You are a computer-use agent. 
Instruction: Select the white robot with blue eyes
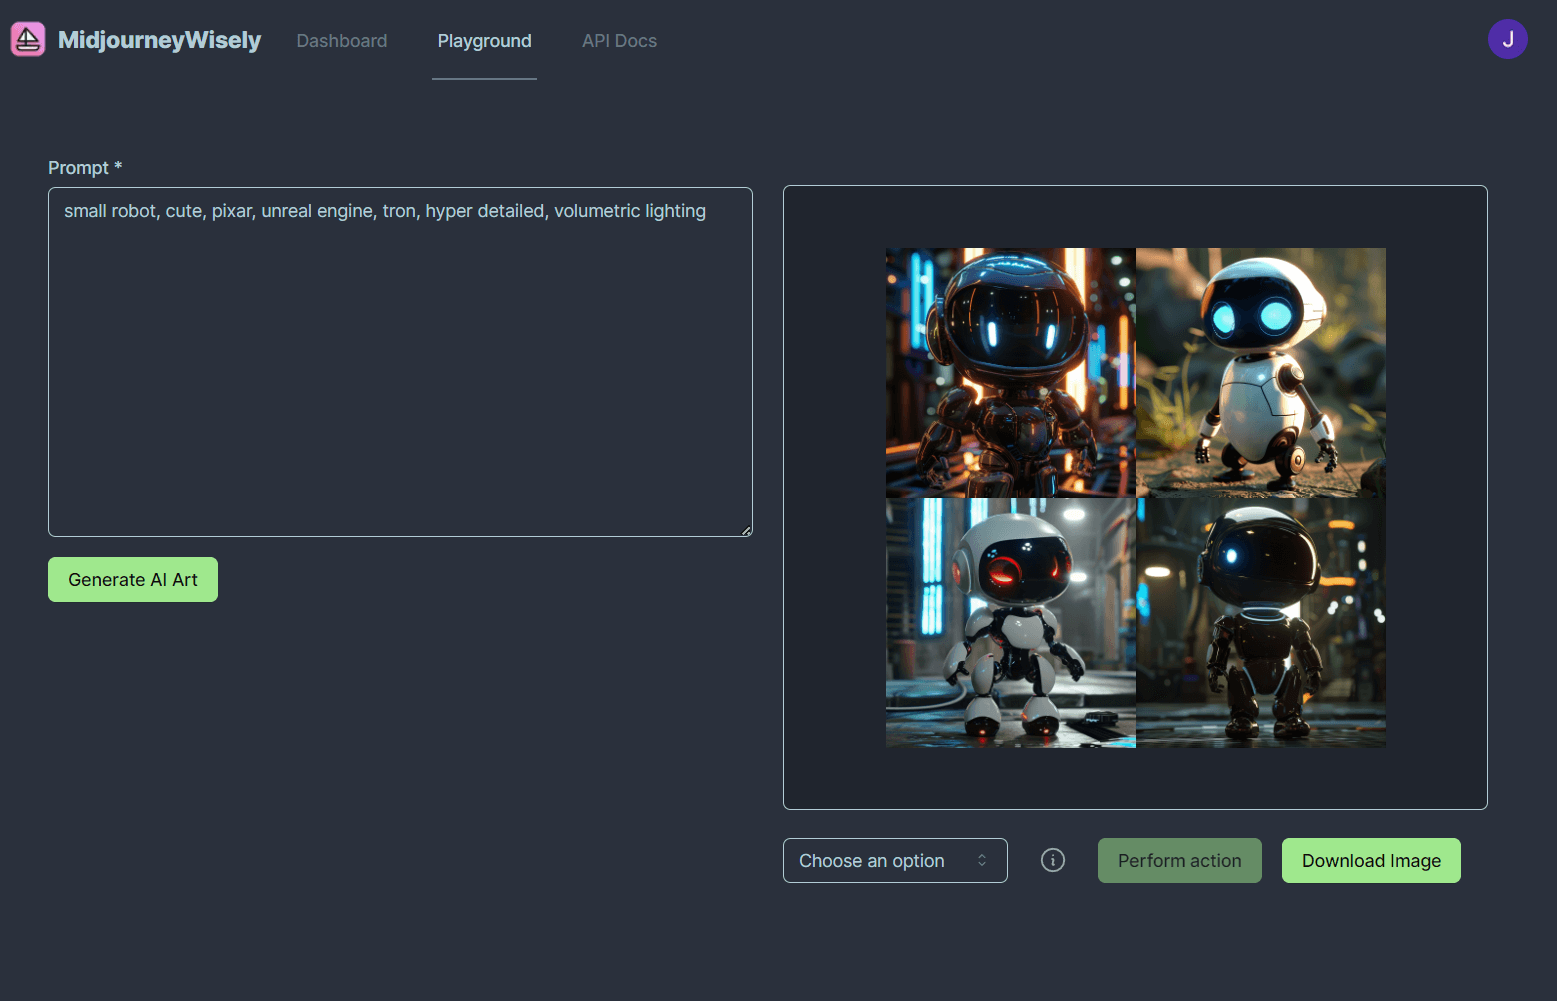point(1261,372)
